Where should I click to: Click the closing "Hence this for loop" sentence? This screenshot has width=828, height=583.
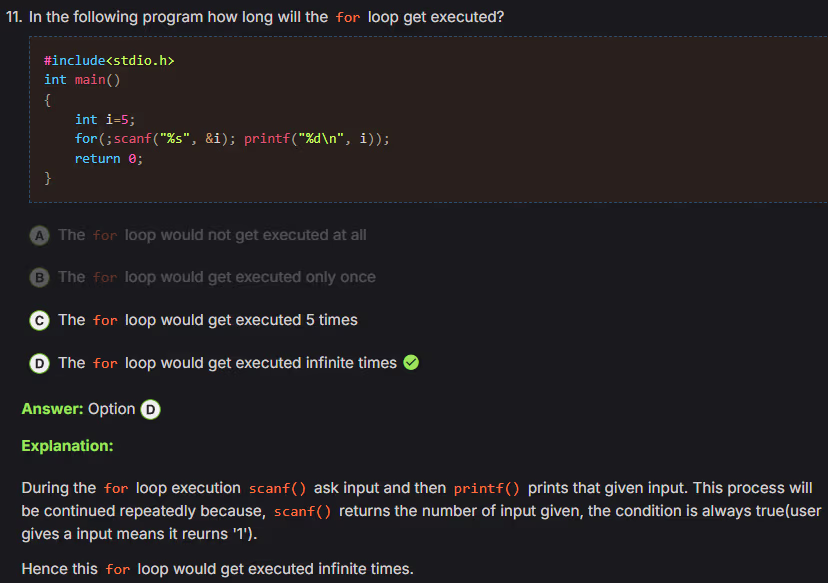[217, 569]
